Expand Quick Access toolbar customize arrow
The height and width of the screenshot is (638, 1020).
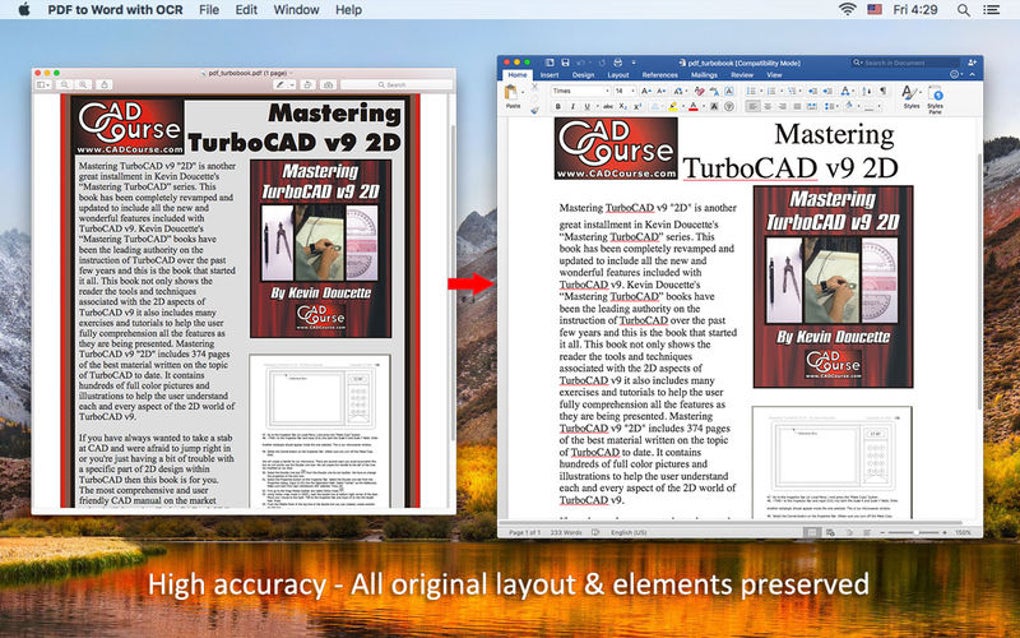coord(634,62)
